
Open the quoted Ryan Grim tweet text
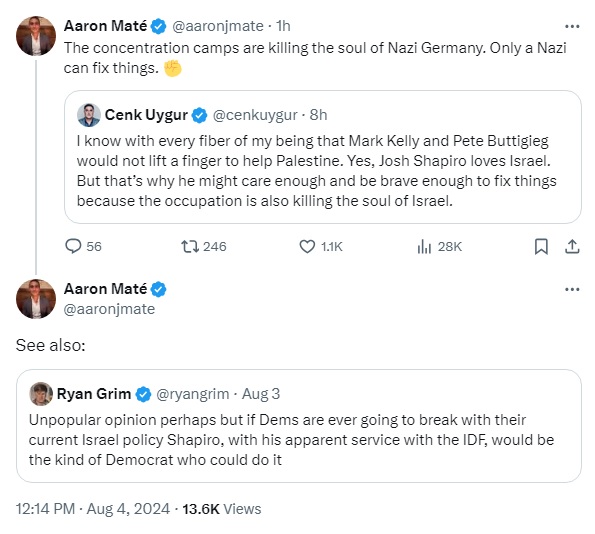291,440
